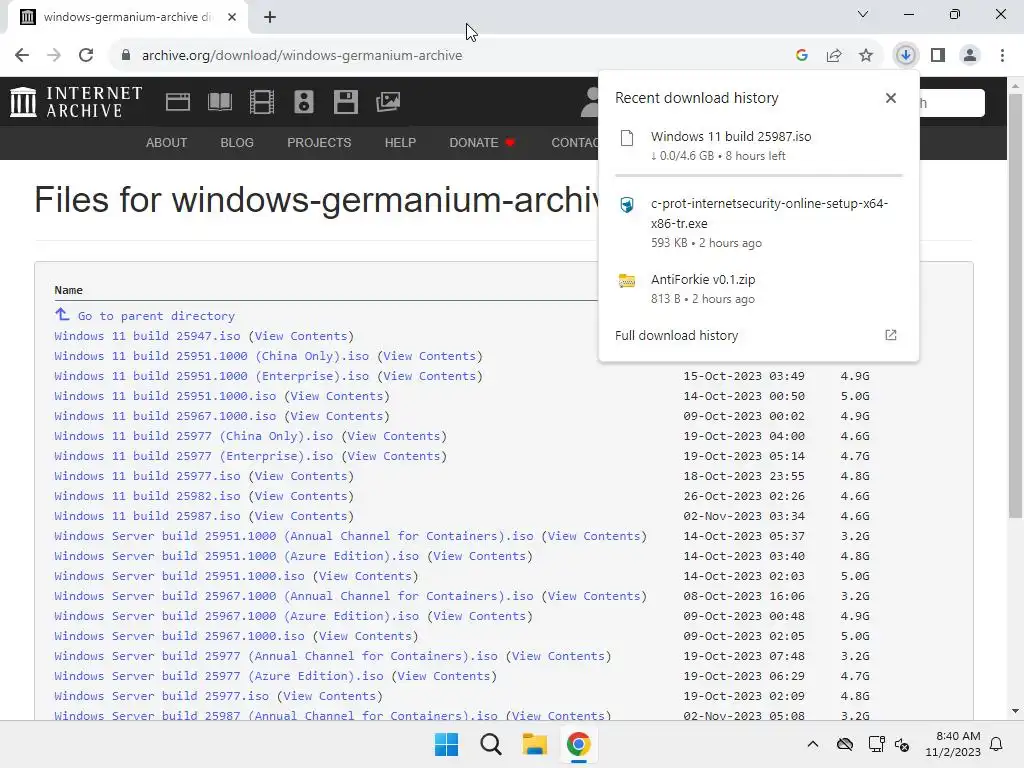Image resolution: width=1024 pixels, height=768 pixels.
Task: Click scrollbar down arrow
Action: click(1016, 711)
